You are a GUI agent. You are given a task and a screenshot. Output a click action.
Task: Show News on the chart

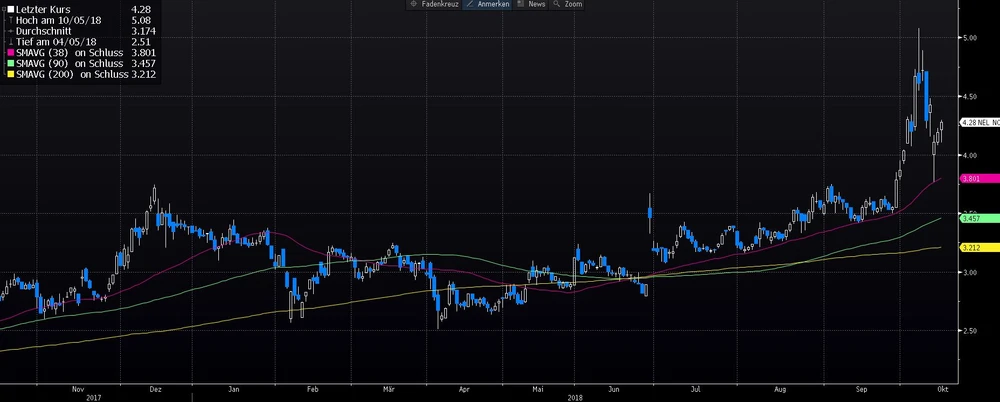[x=531, y=5]
